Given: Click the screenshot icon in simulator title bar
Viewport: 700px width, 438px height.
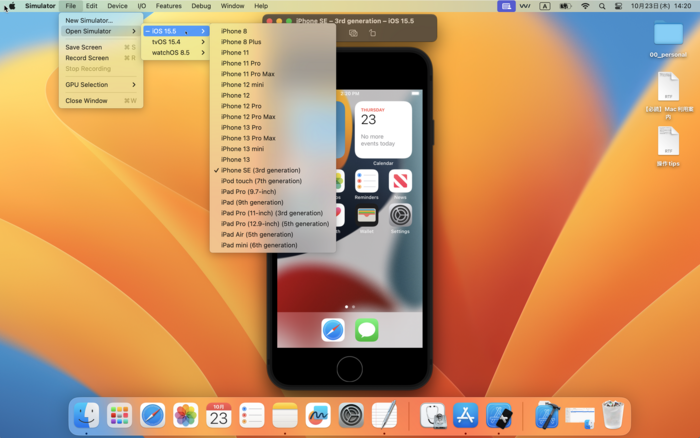Looking at the screenshot, I should click(x=353, y=33).
